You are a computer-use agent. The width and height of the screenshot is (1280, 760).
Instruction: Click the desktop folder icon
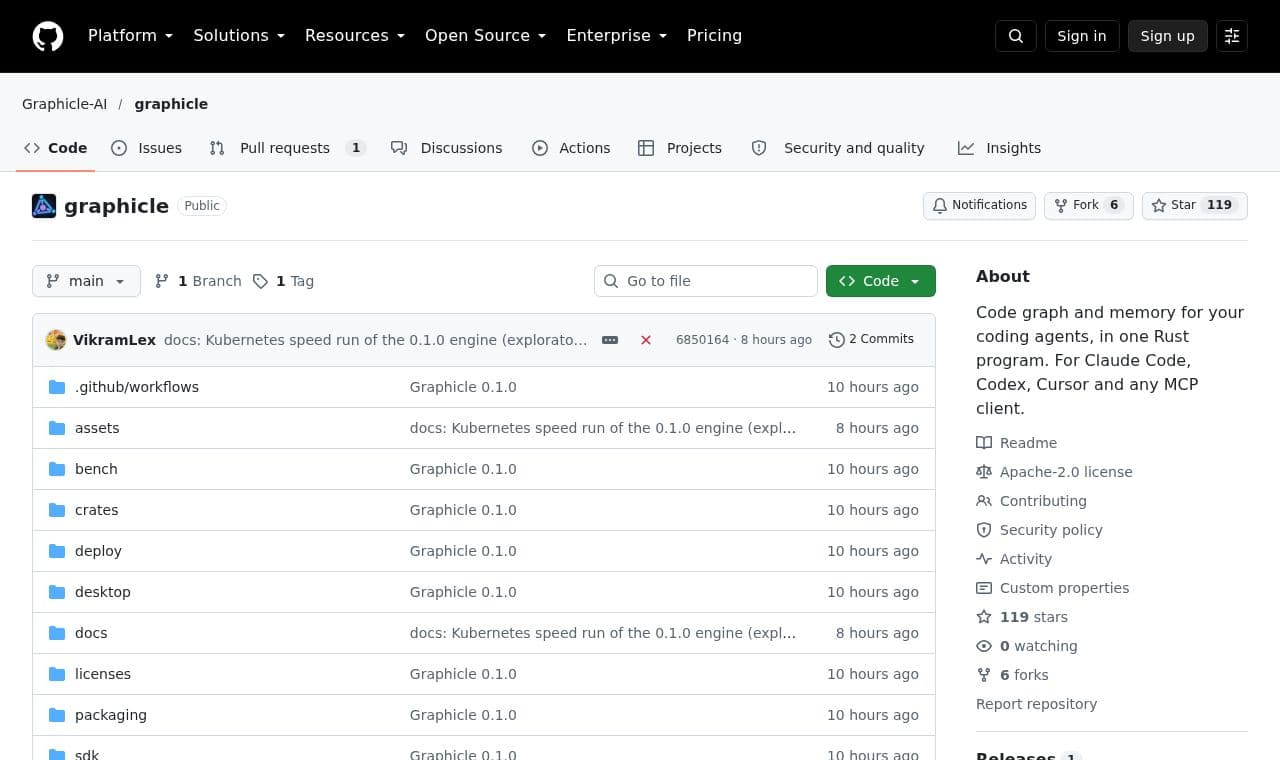(x=57, y=592)
